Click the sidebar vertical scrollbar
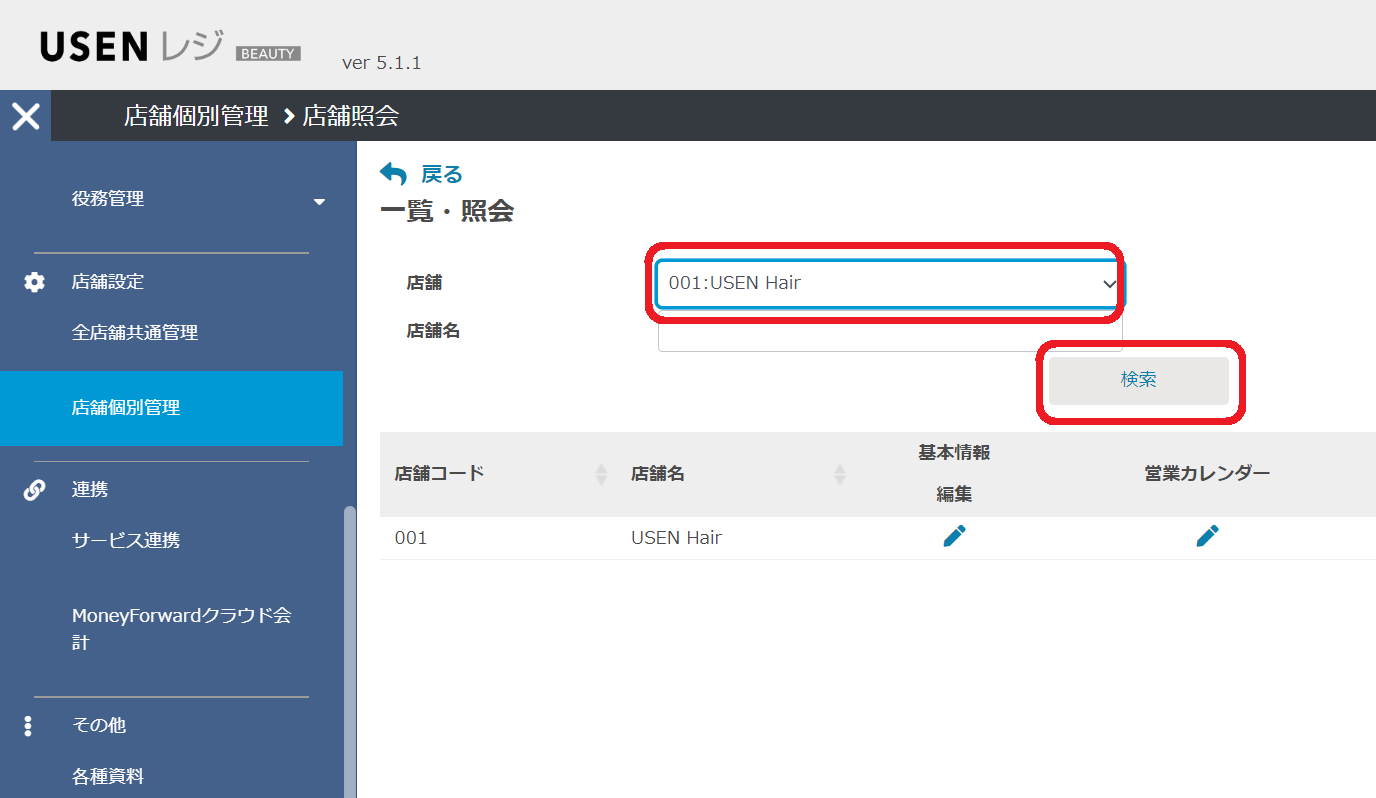1376x798 pixels. click(x=349, y=650)
